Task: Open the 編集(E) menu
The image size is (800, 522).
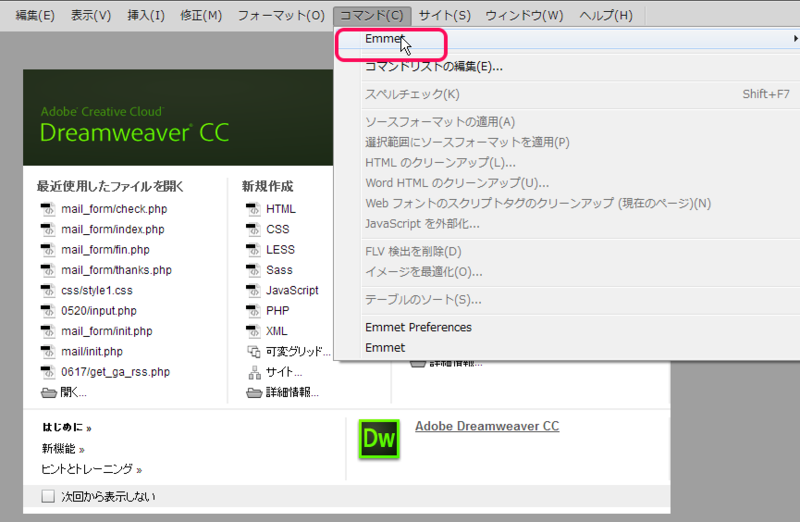Action: coord(35,15)
